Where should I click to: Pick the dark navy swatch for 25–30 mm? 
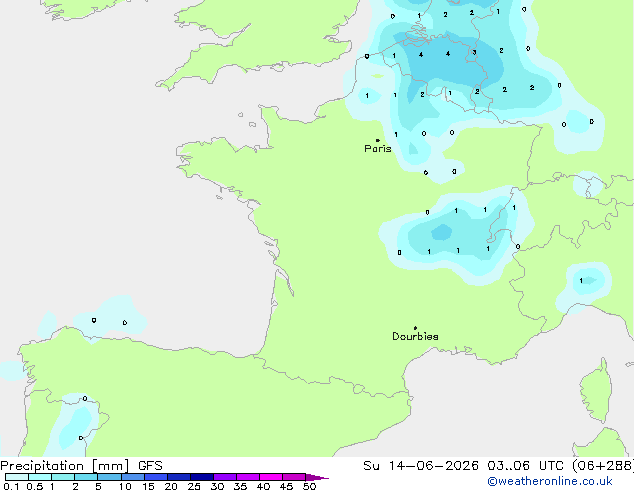pos(202,477)
